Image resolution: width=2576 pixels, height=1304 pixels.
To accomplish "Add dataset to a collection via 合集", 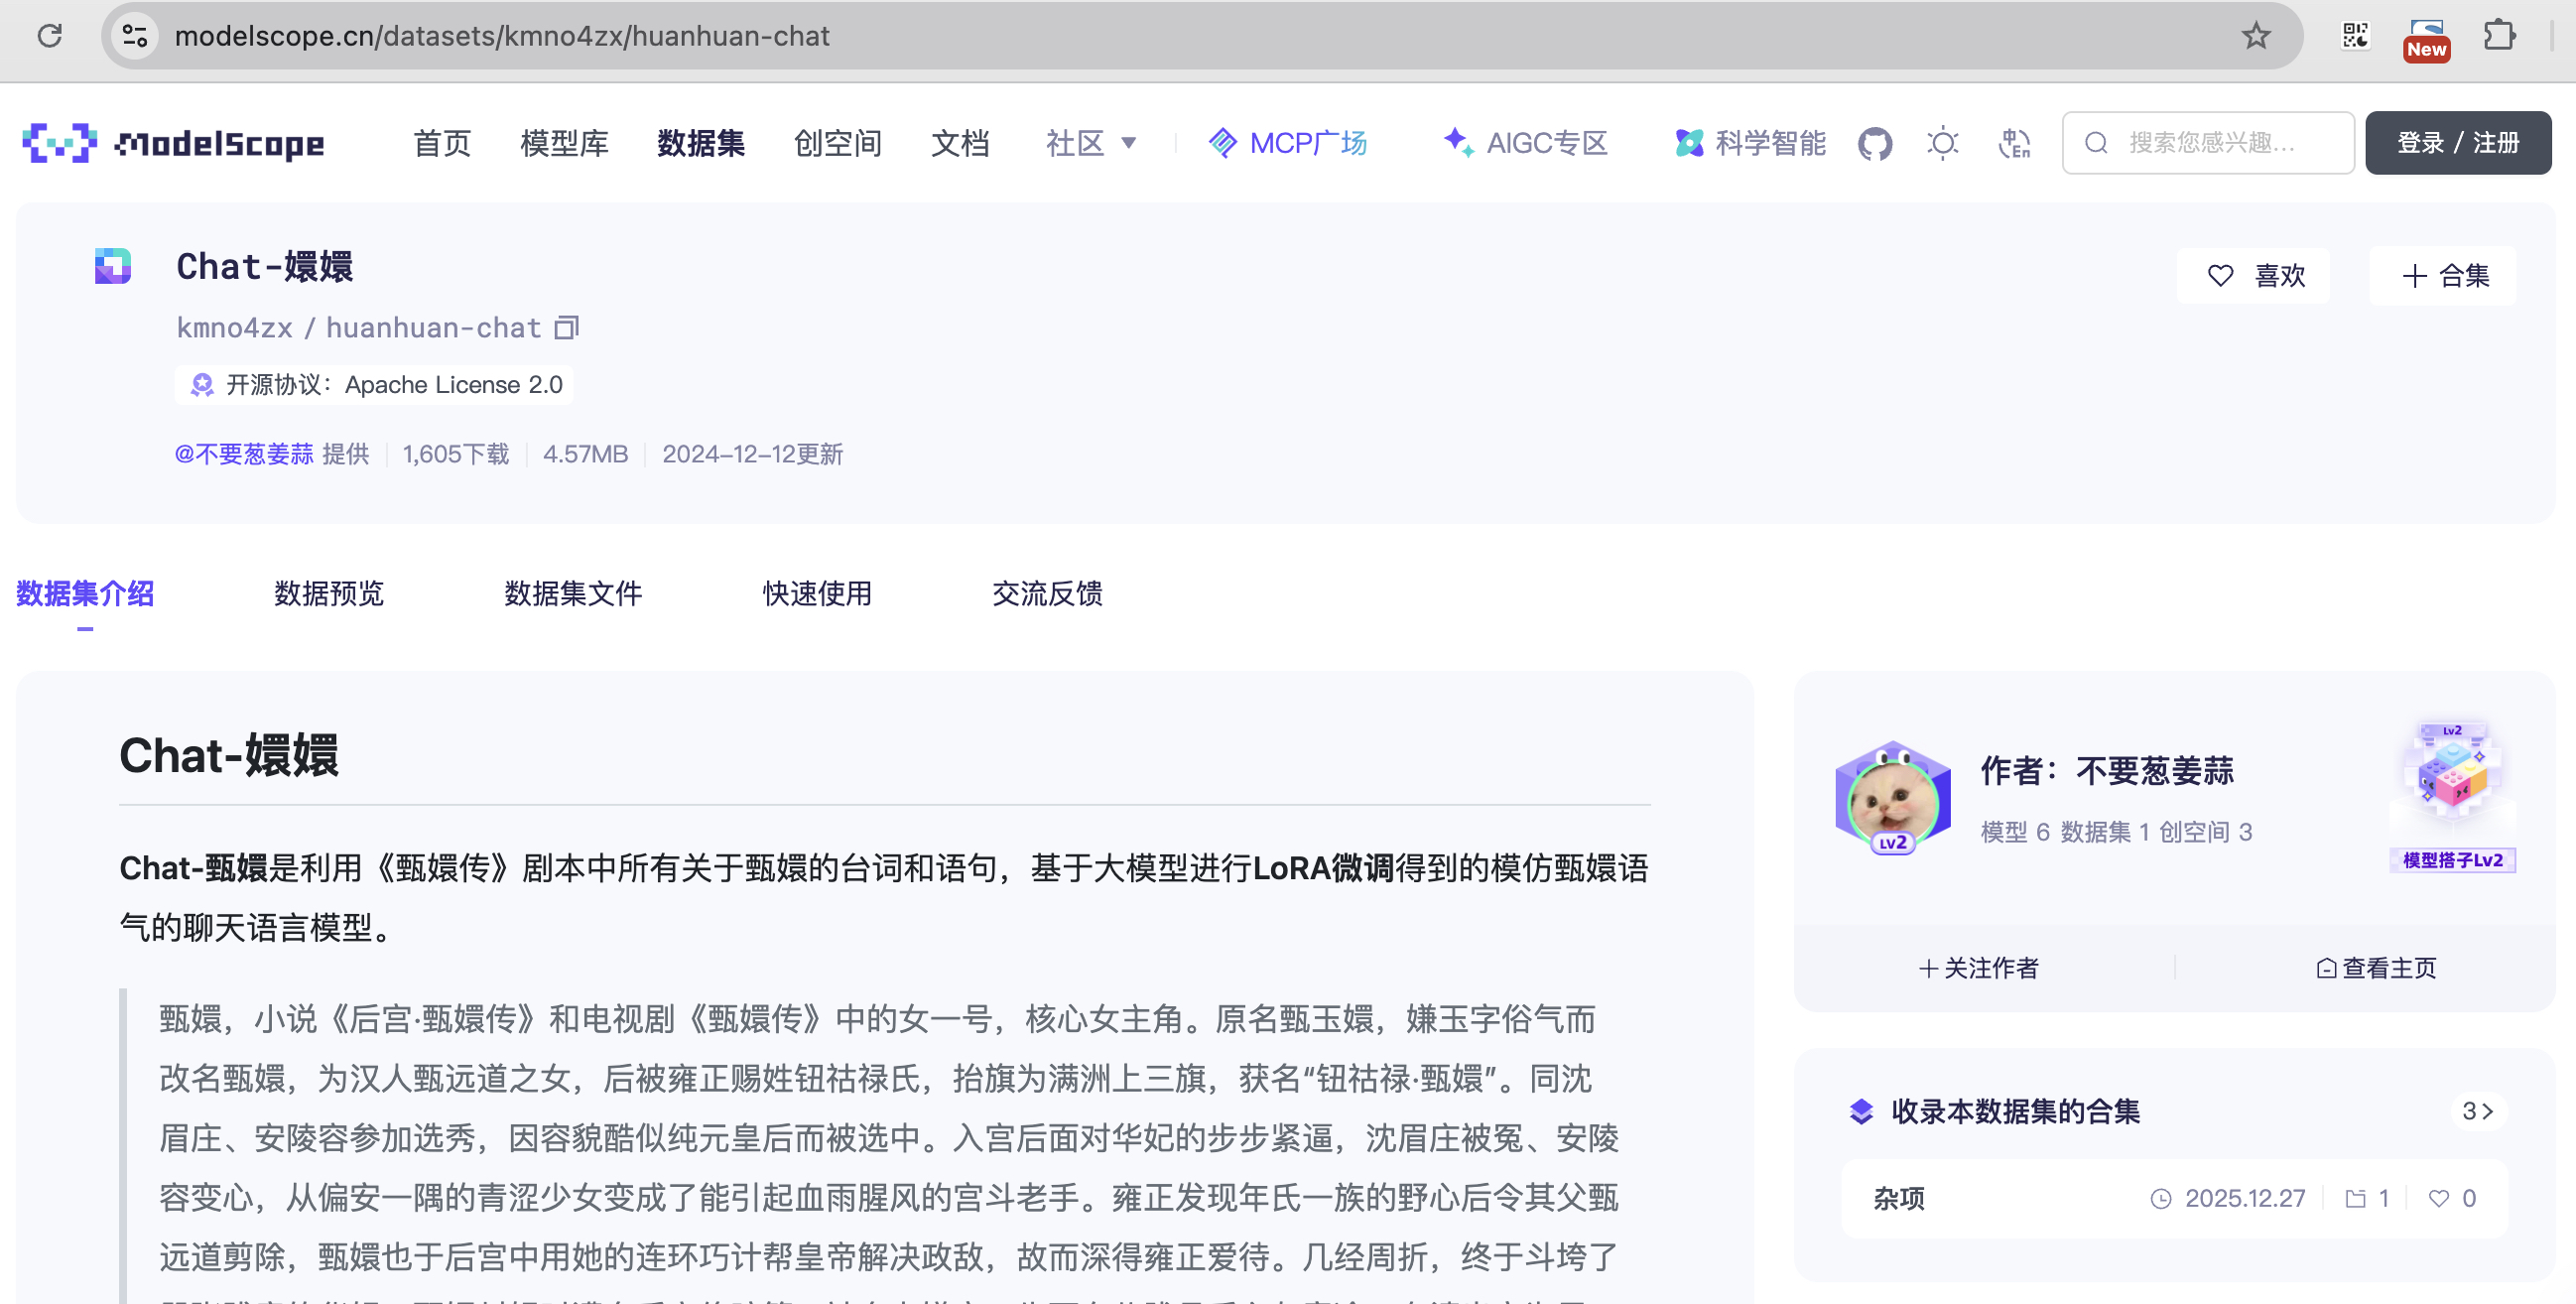I will tap(2443, 276).
